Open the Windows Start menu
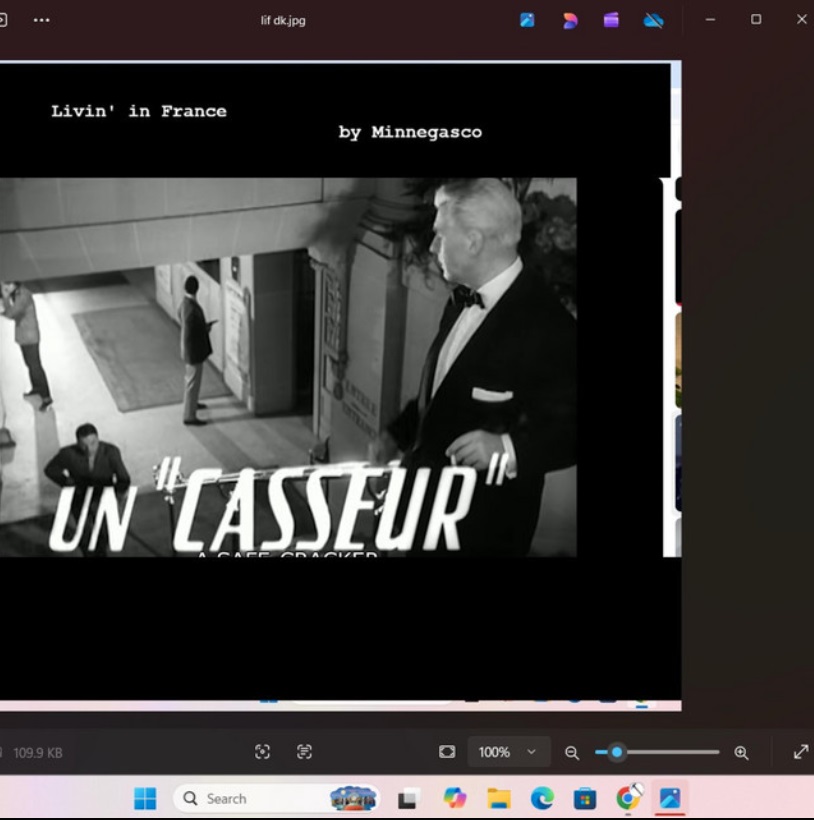814x820 pixels. 145,799
